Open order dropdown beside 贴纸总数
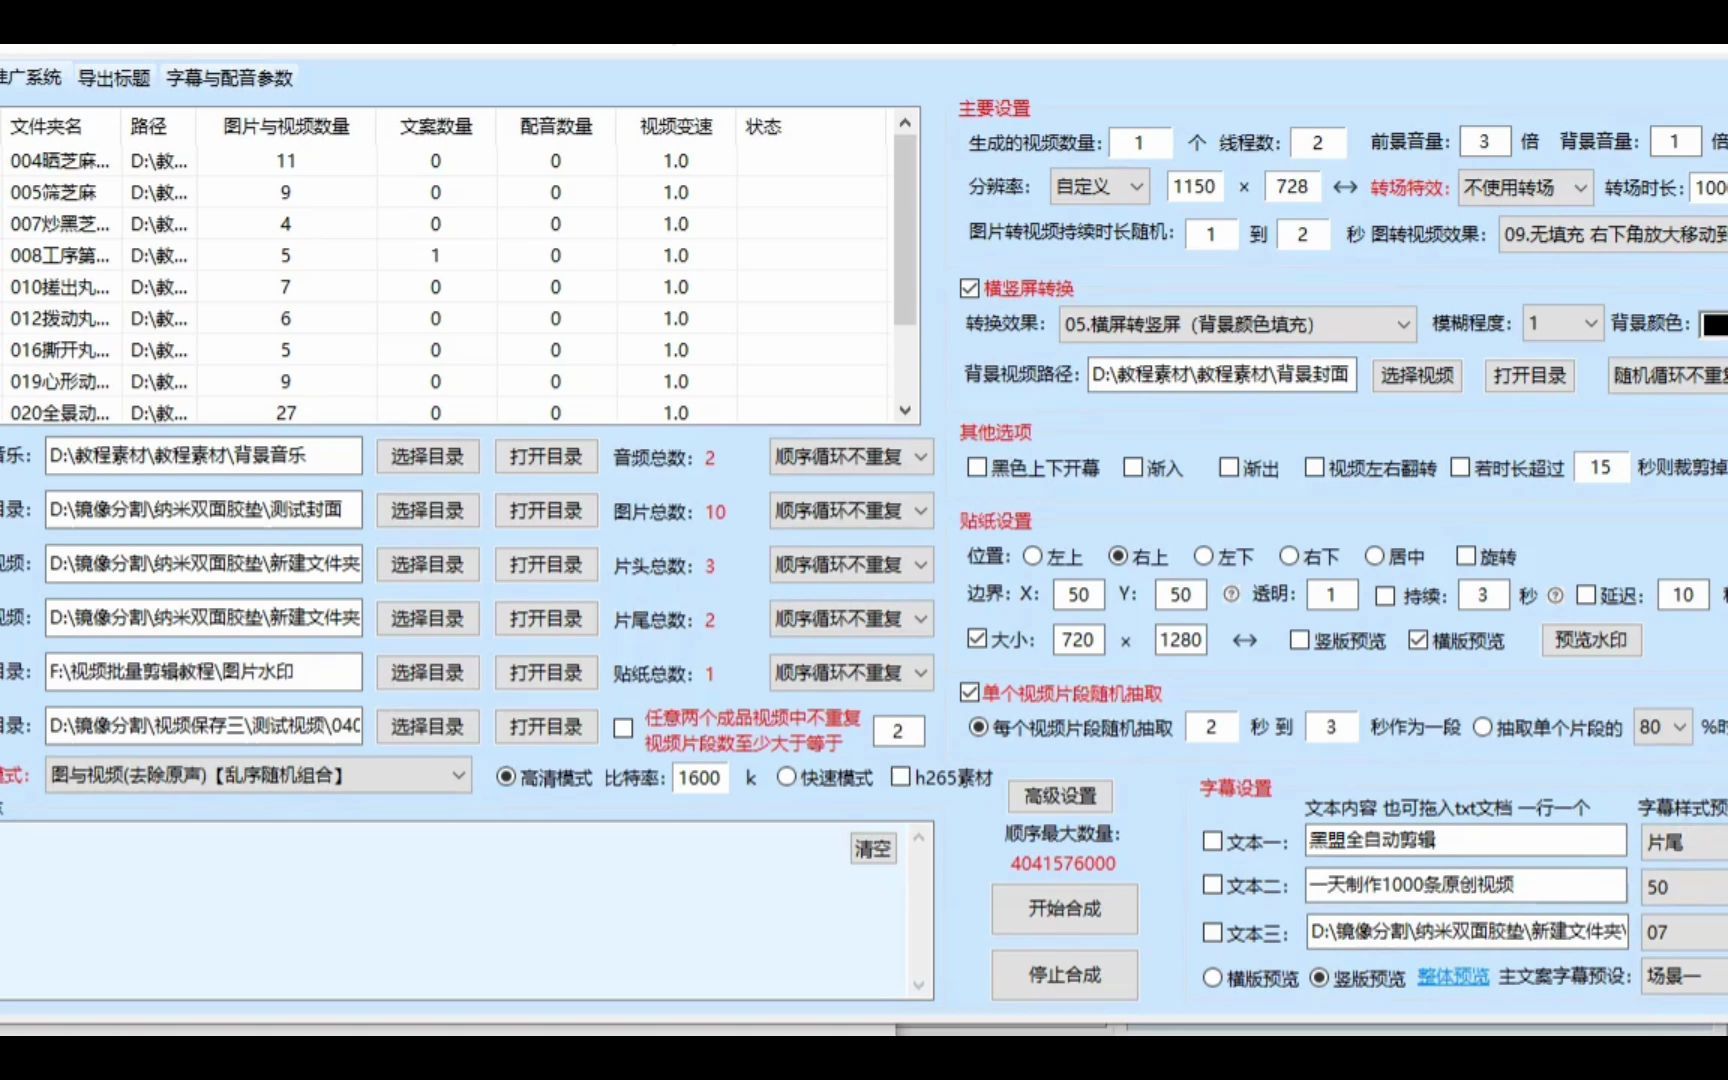The image size is (1728, 1080). 851,673
